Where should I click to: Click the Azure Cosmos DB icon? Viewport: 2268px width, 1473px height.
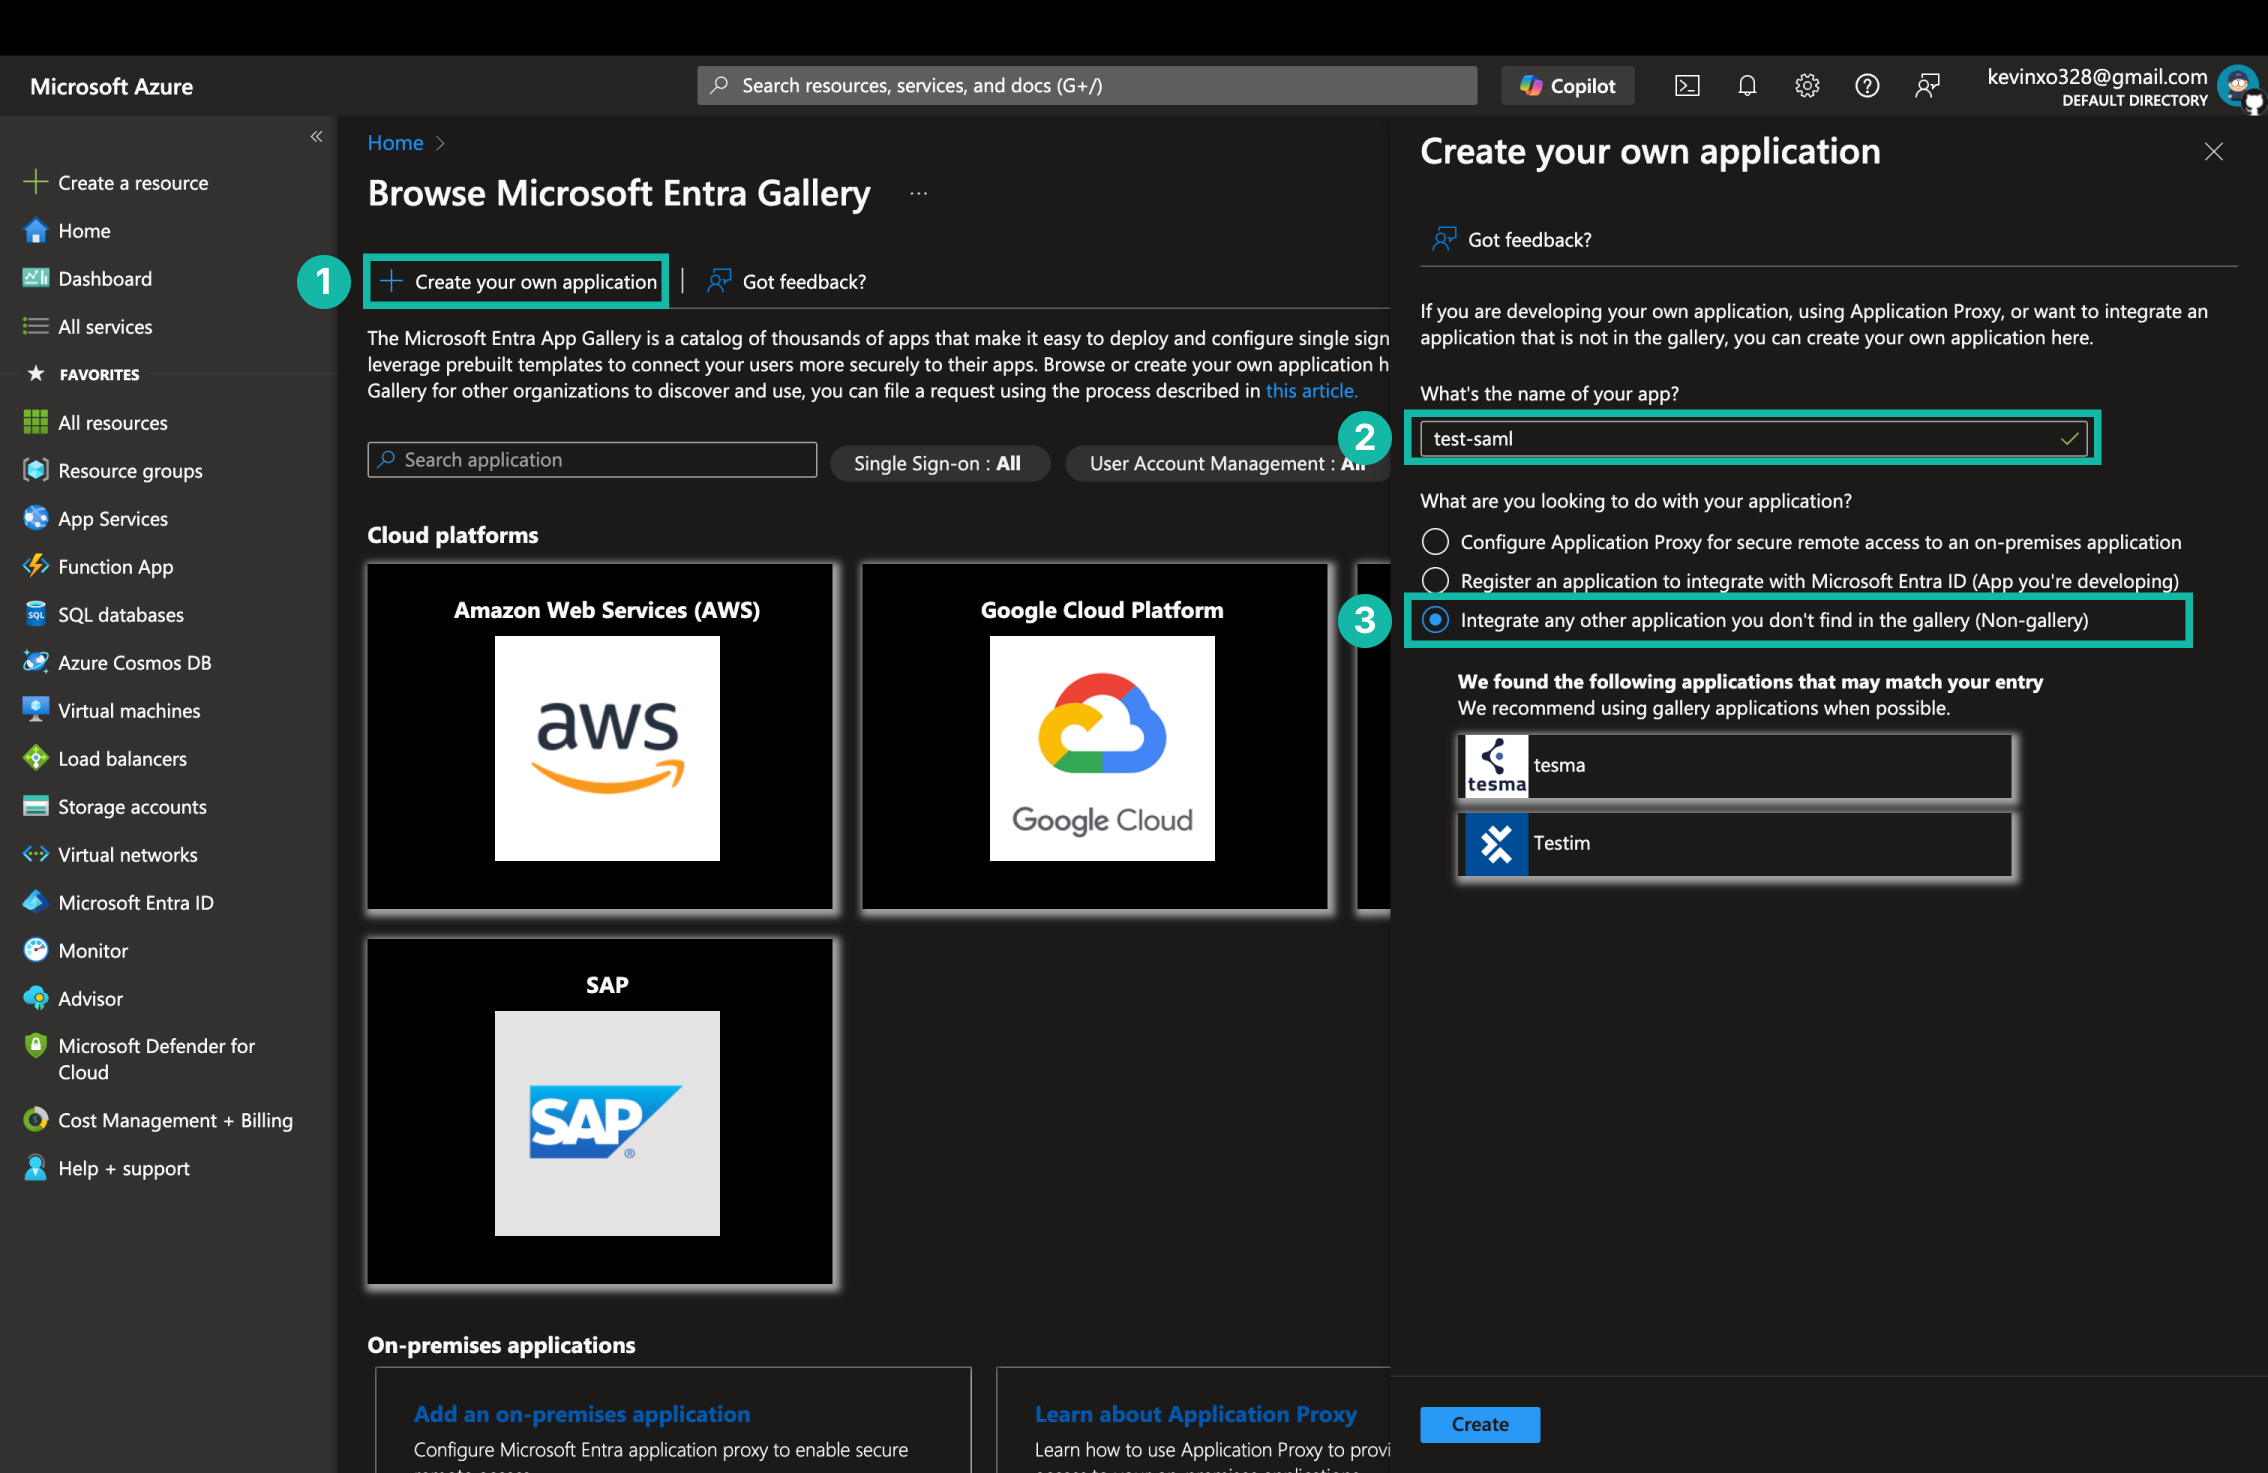36,662
